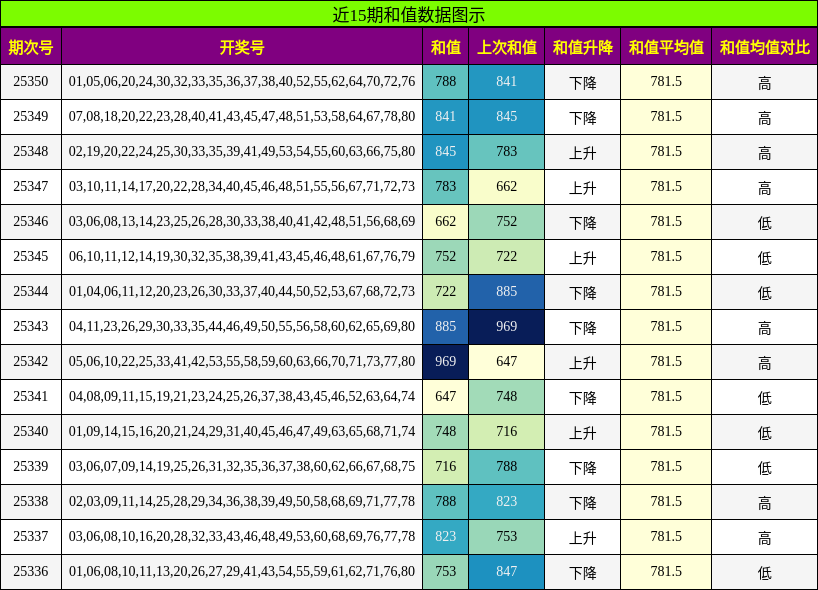Select period number 25350 in first row
The height and width of the screenshot is (590, 818).
coord(33,82)
